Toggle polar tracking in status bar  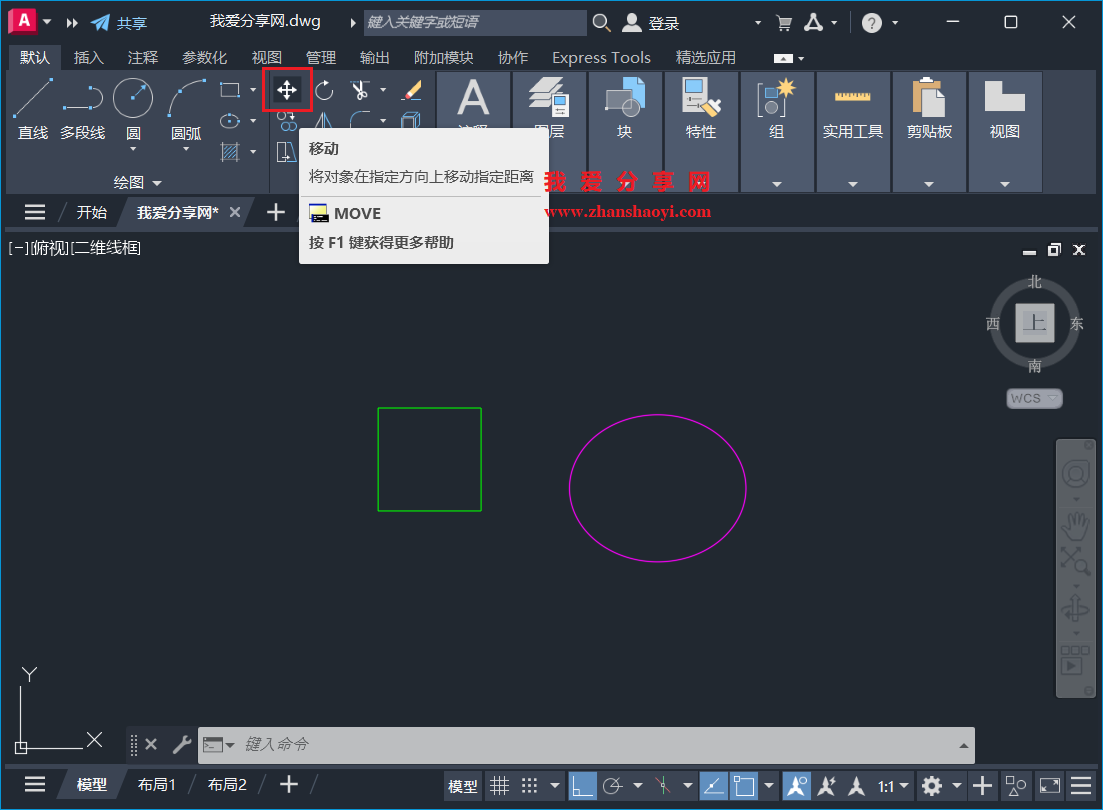tap(613, 785)
